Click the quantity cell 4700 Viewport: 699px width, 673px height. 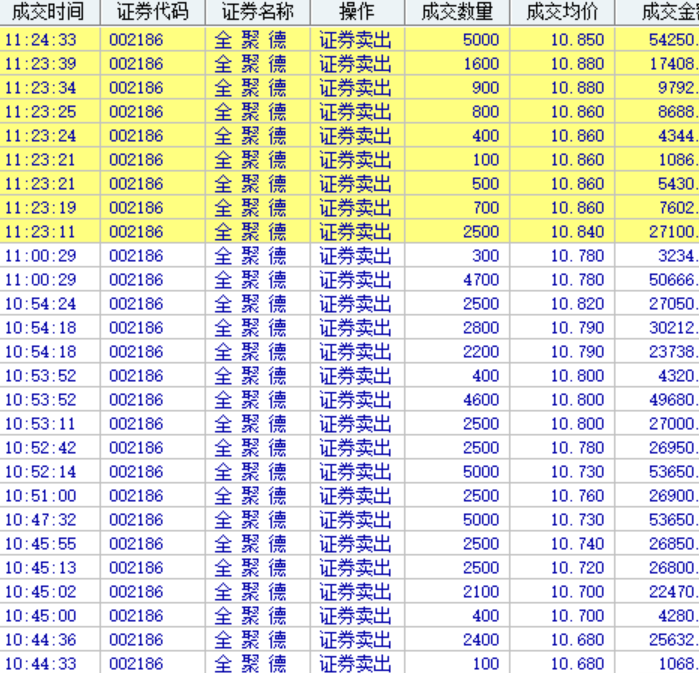481,280
